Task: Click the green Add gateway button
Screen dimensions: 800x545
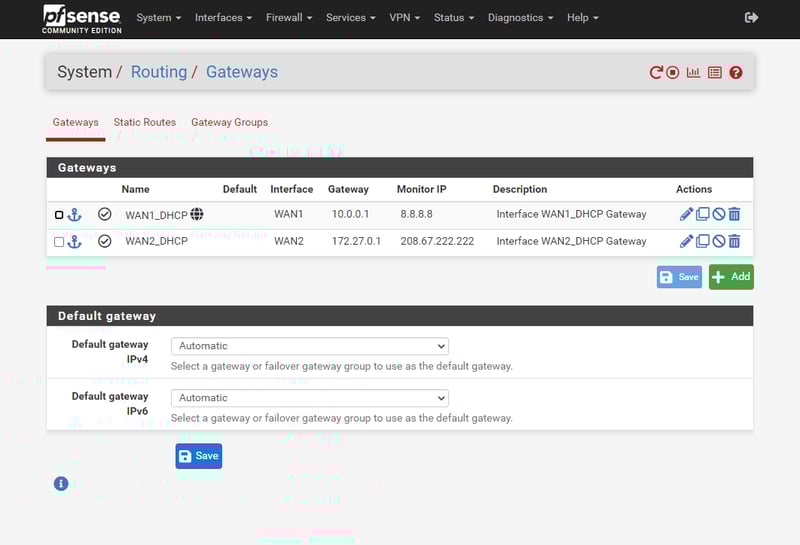Action: pos(730,277)
